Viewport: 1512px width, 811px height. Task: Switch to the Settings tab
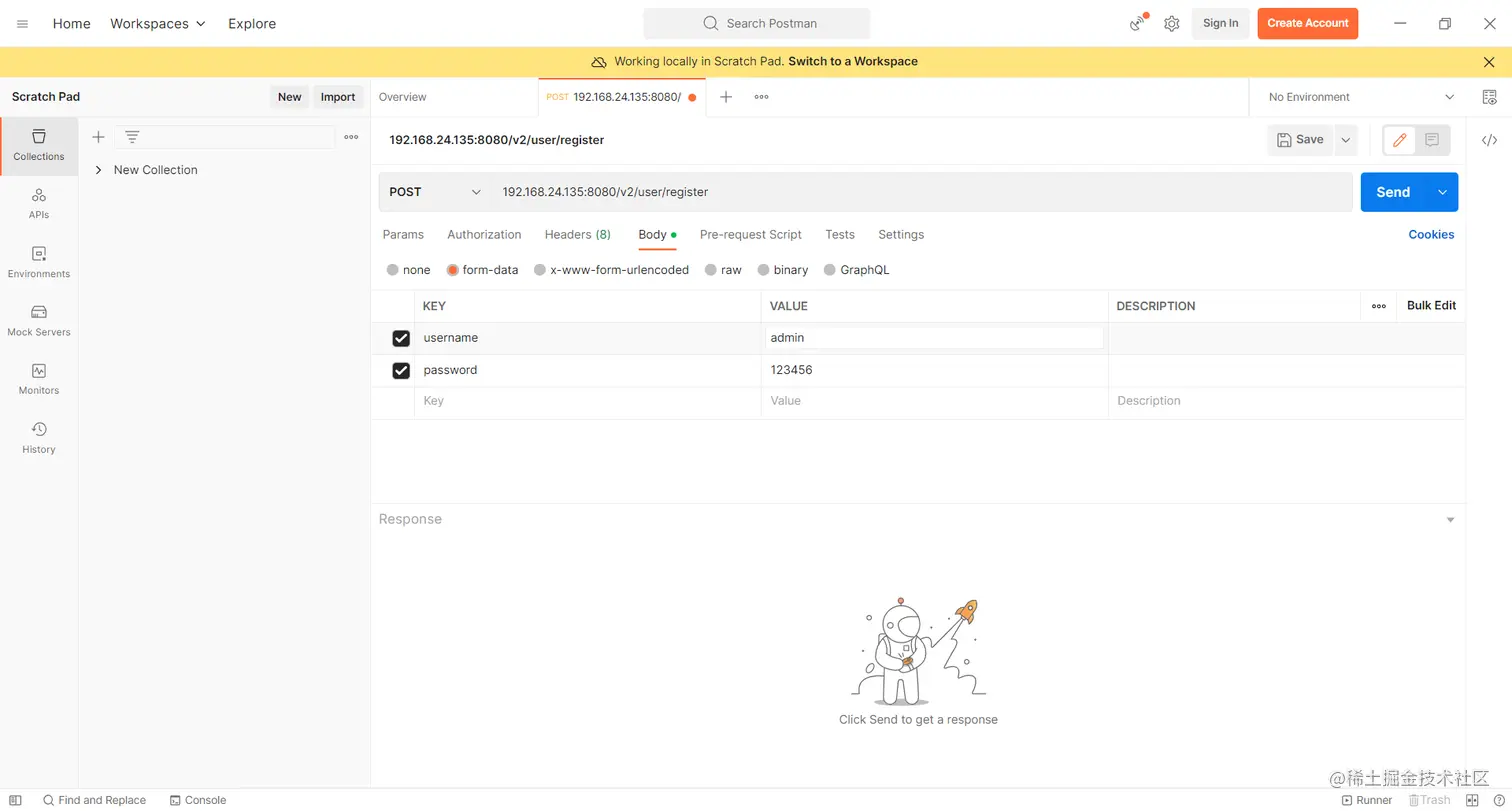pos(901,234)
